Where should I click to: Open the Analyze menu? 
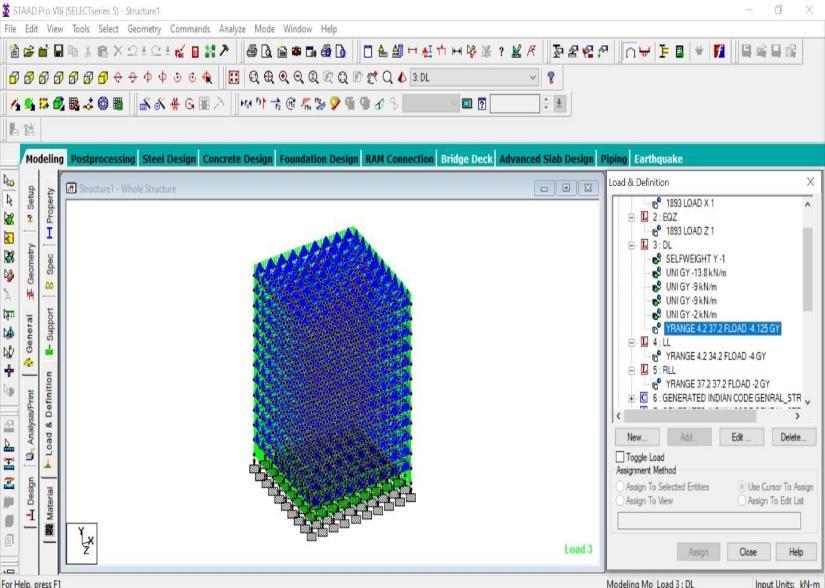click(232, 29)
